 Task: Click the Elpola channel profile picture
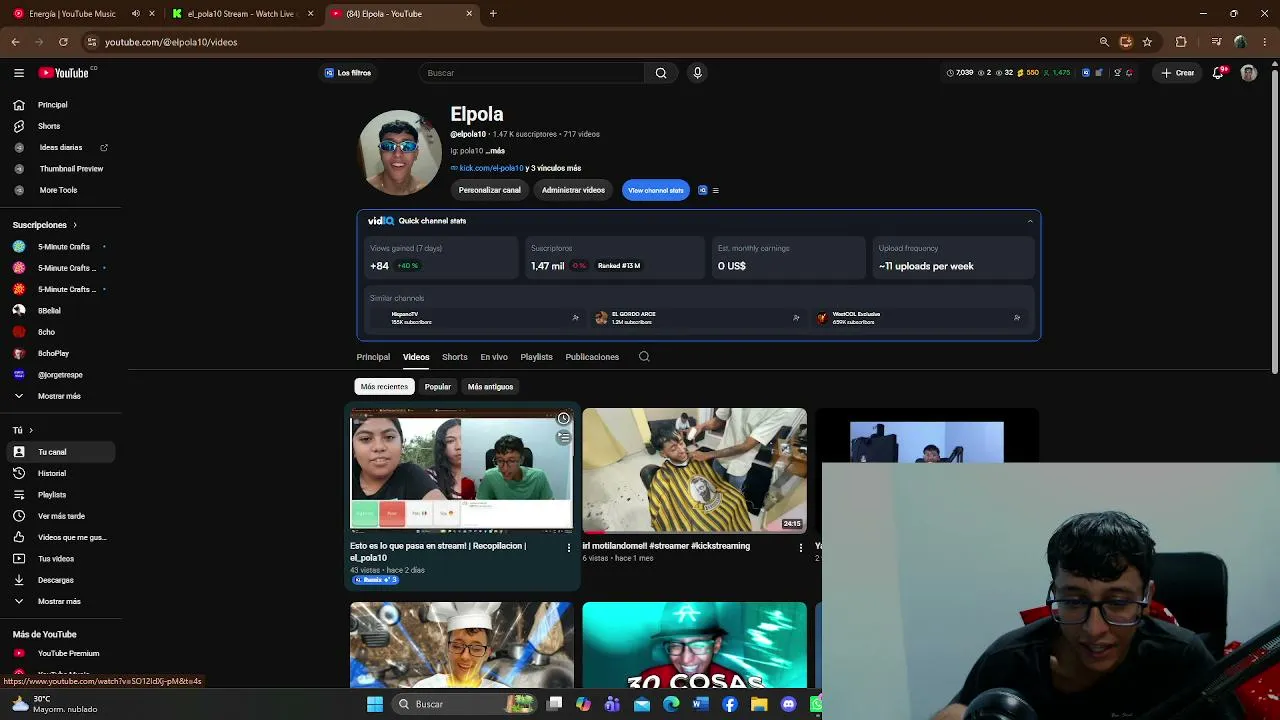[x=400, y=152]
